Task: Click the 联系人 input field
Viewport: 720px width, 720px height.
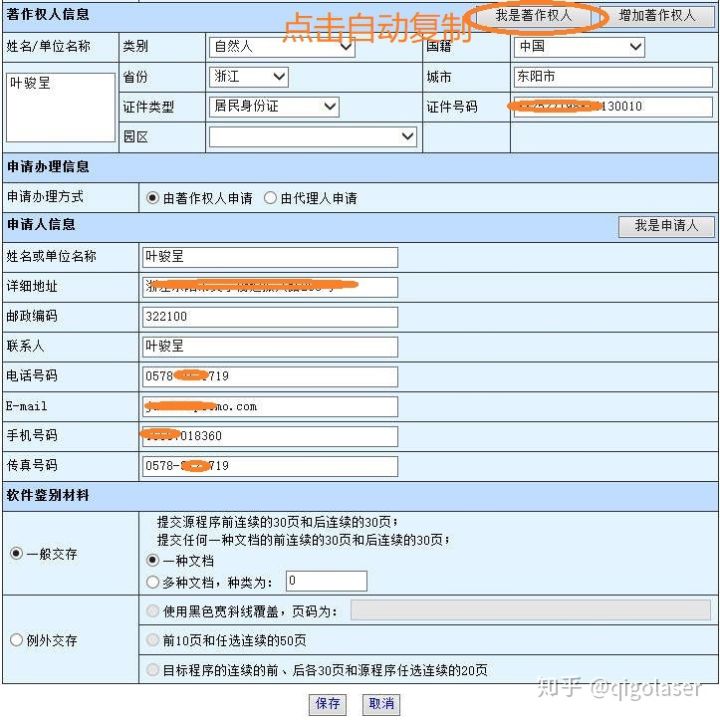Action: pos(270,347)
